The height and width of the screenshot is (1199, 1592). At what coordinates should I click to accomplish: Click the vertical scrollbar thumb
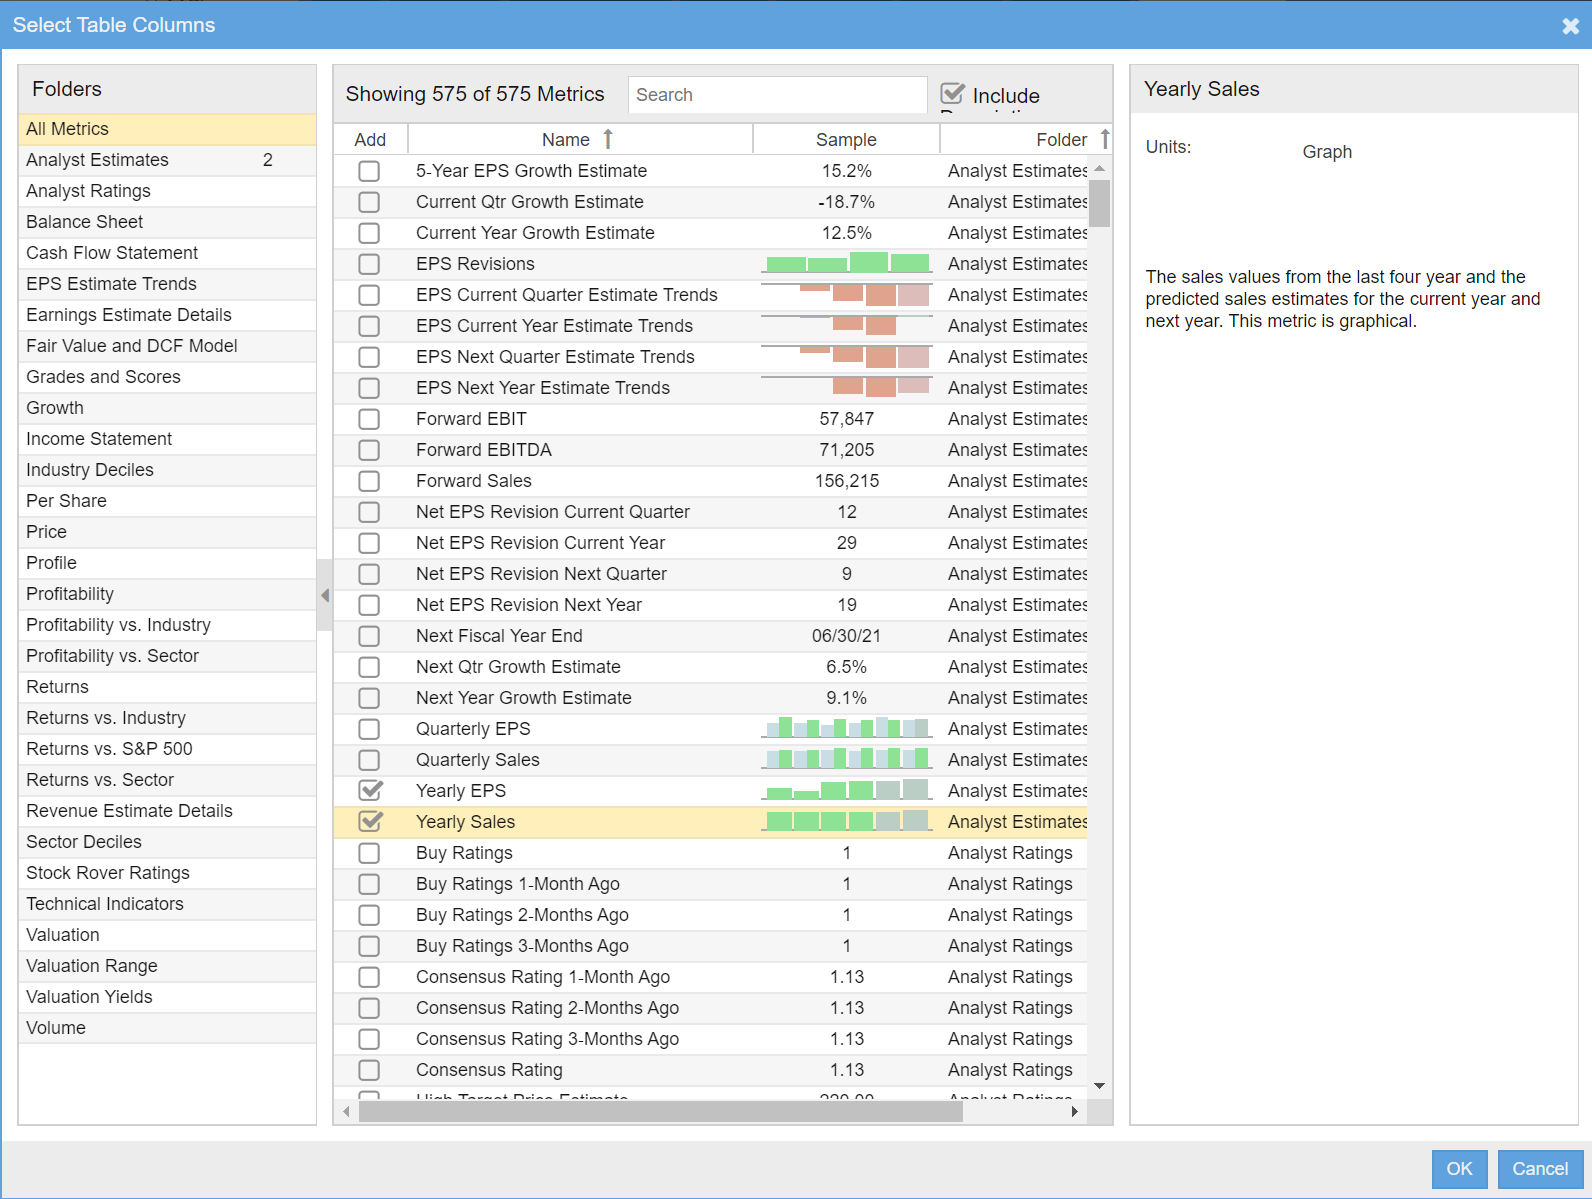coord(1100,203)
